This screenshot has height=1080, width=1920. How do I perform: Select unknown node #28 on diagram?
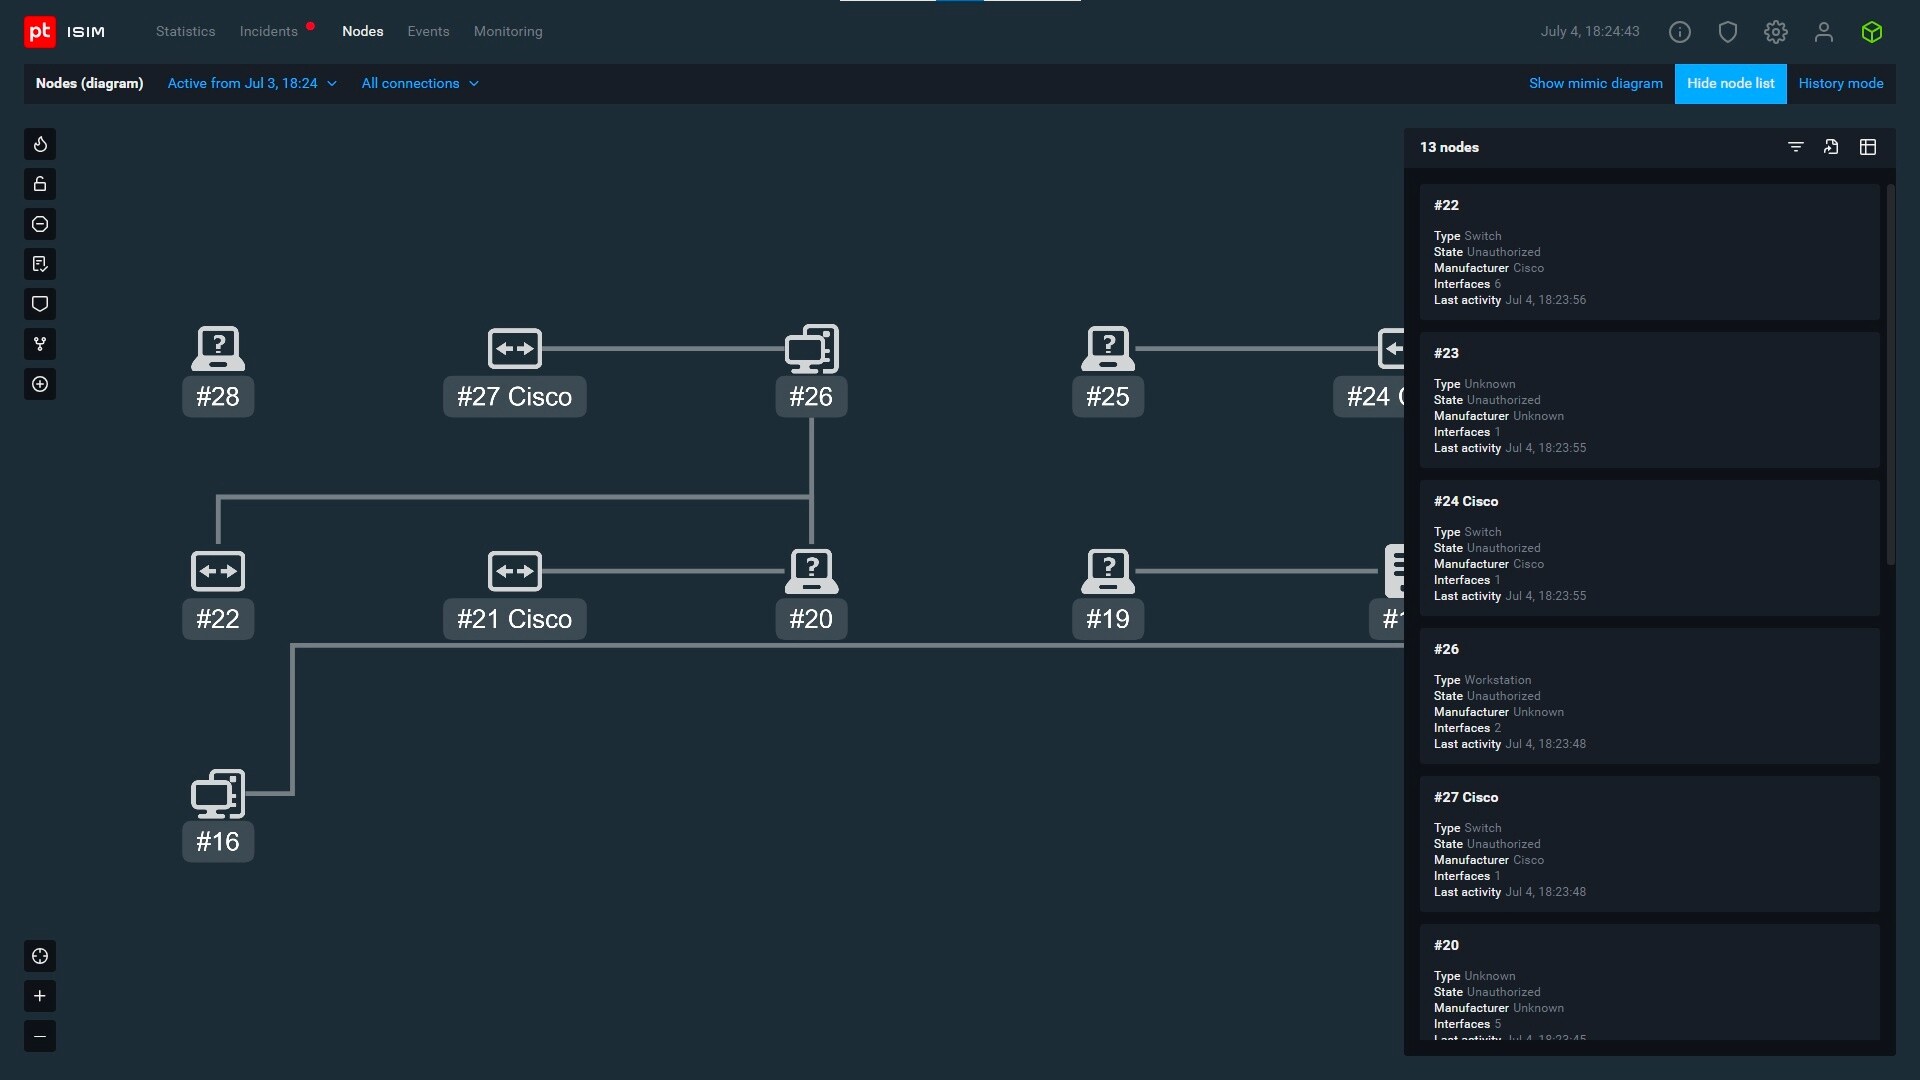[x=218, y=370]
